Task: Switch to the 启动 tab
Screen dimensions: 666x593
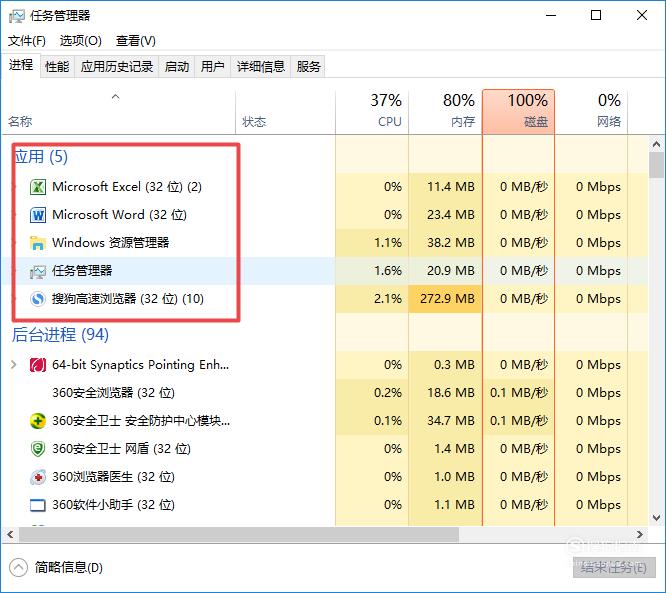Action: tap(177, 67)
